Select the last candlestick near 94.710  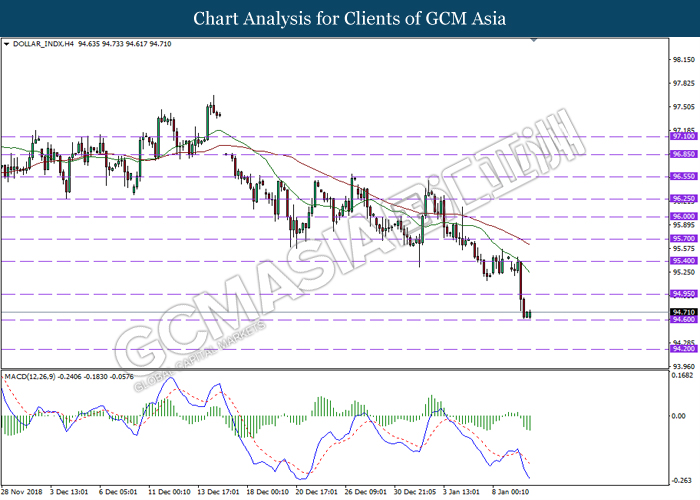pos(529,314)
